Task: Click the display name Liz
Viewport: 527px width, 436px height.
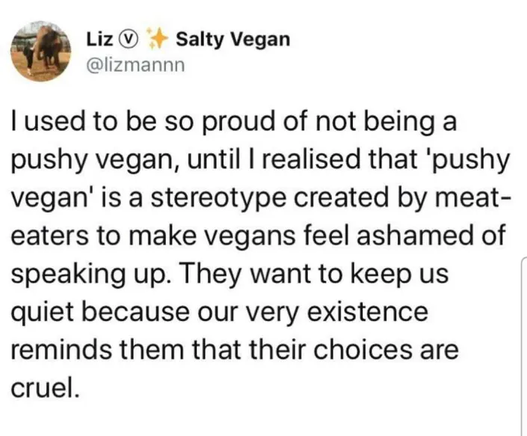Action: coord(99,39)
